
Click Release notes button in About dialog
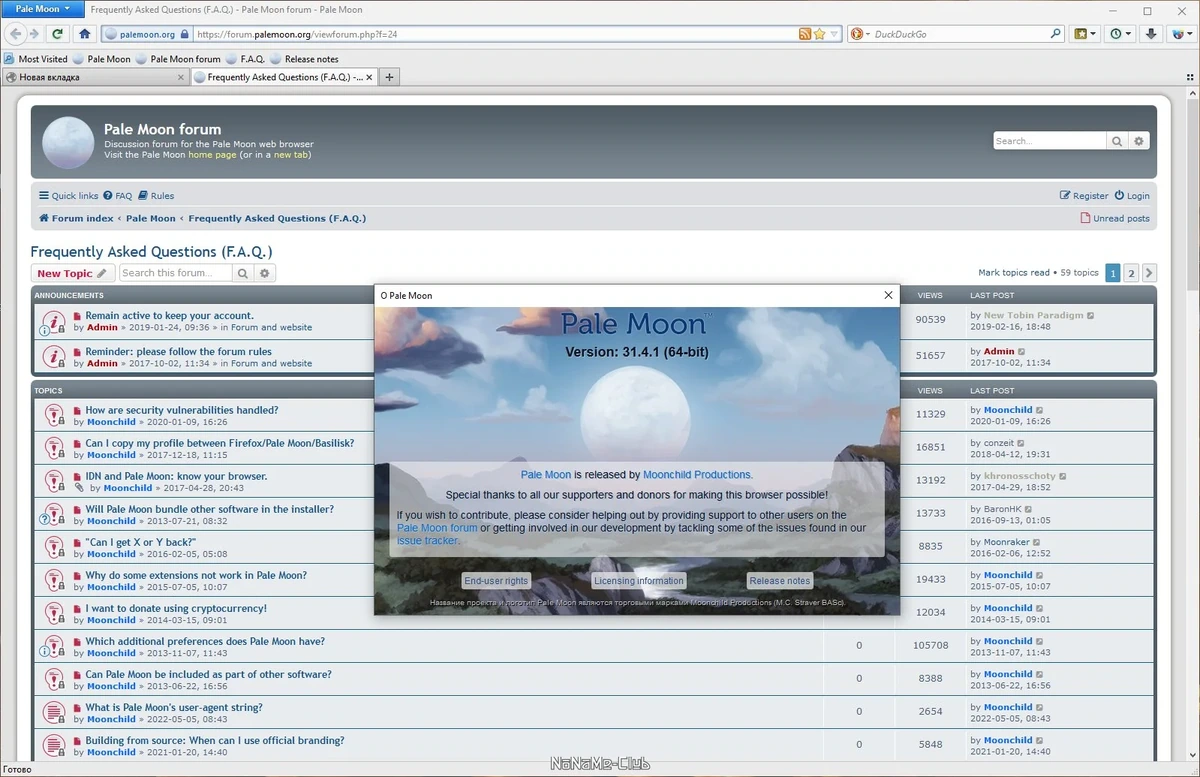780,581
